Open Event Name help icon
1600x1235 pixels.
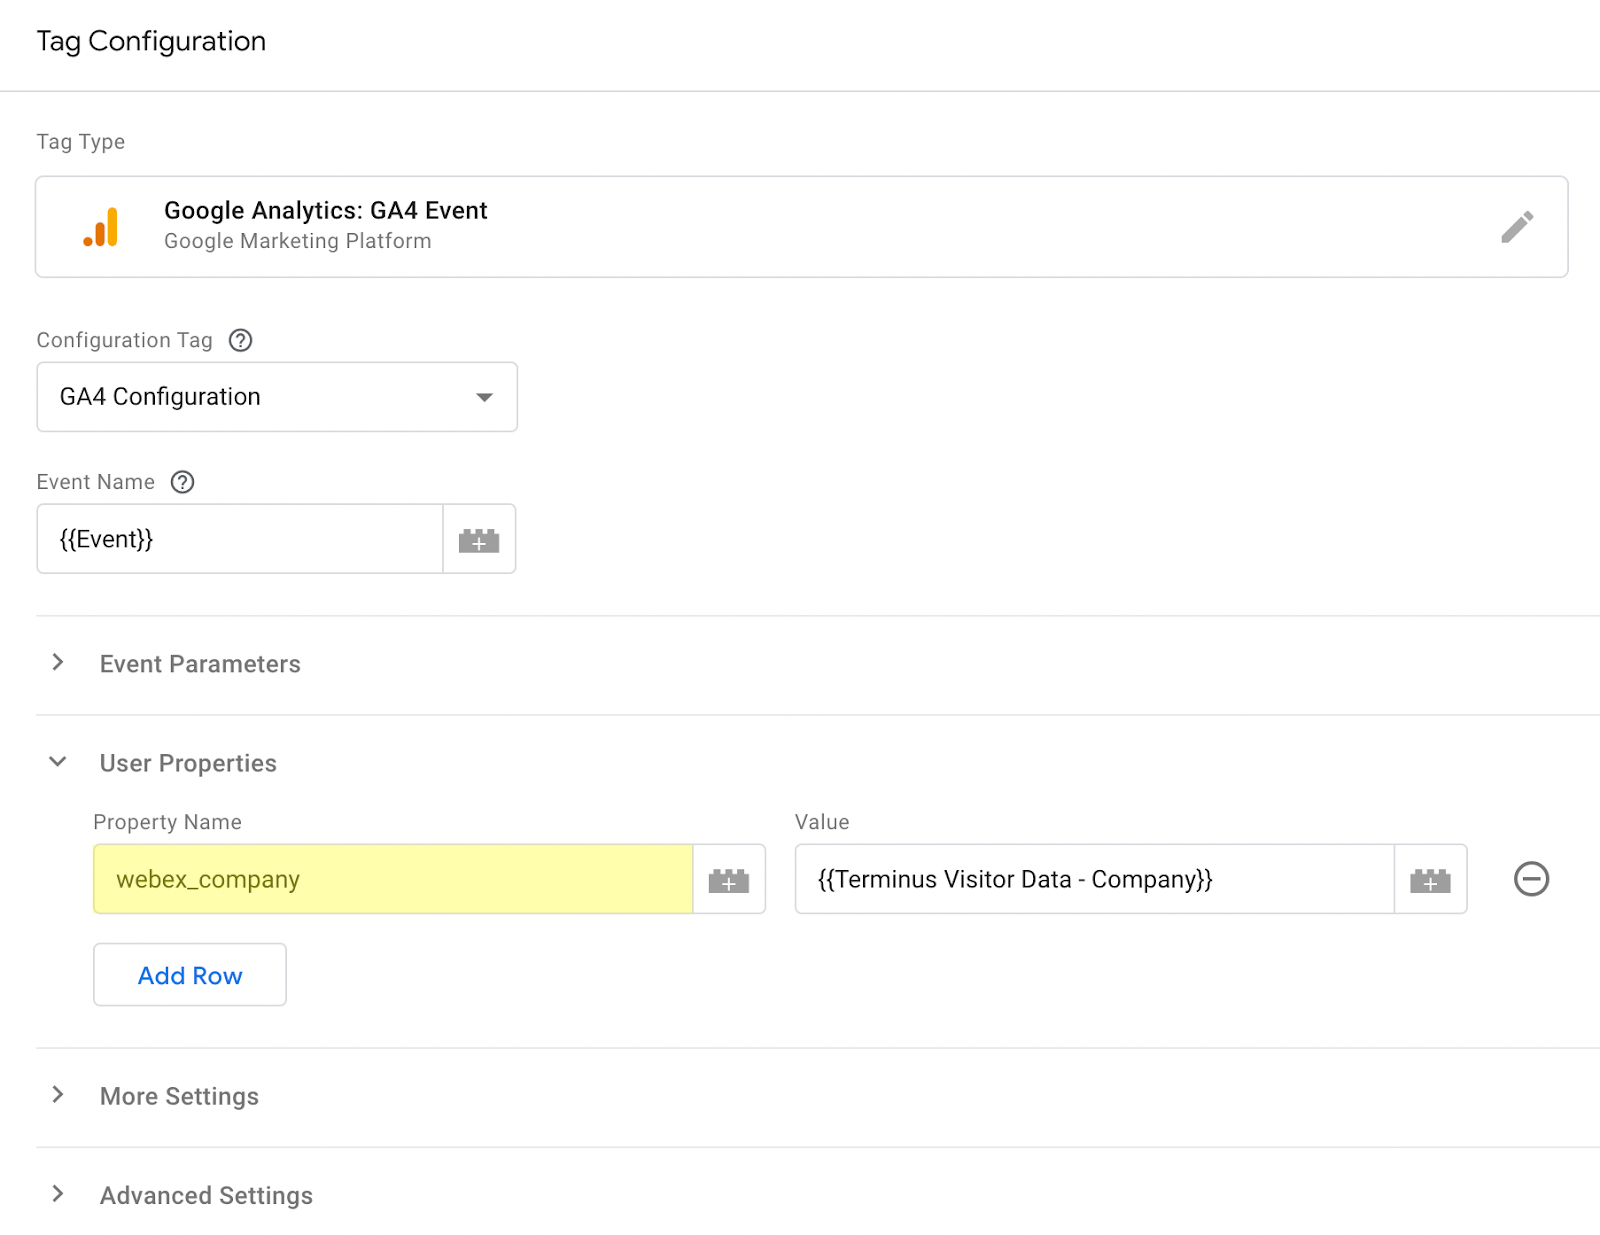pyautogui.click(x=182, y=482)
